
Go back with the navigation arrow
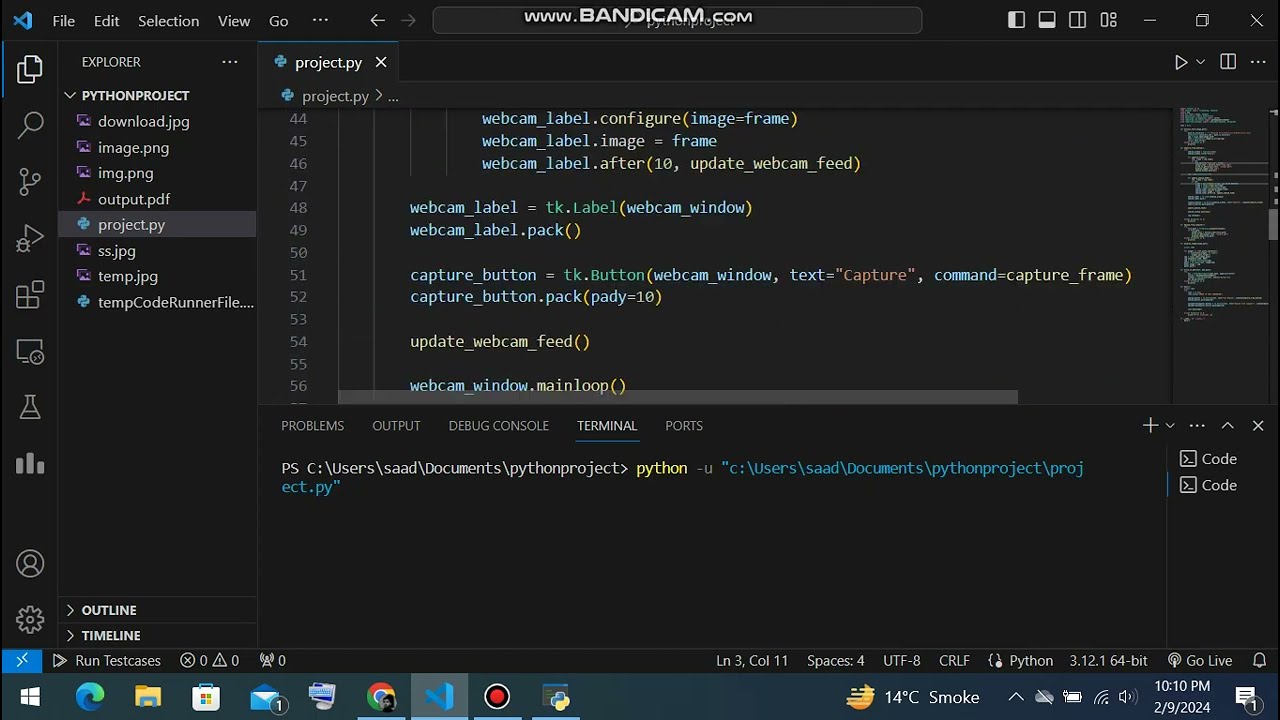tap(377, 20)
